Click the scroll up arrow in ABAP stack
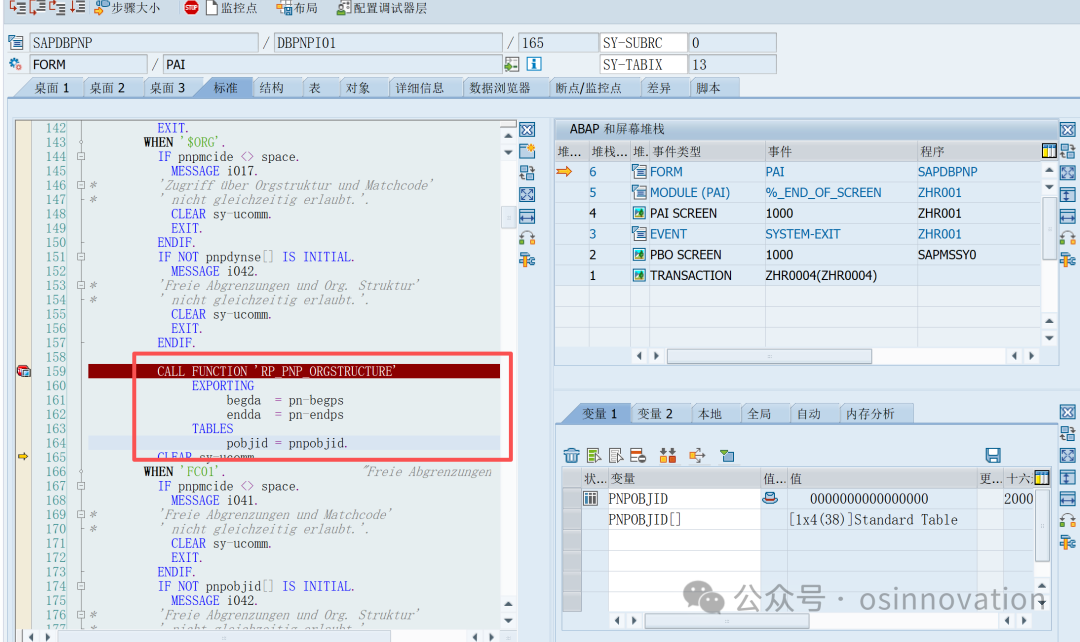Screen dimensions: 1080x642 (1049, 170)
